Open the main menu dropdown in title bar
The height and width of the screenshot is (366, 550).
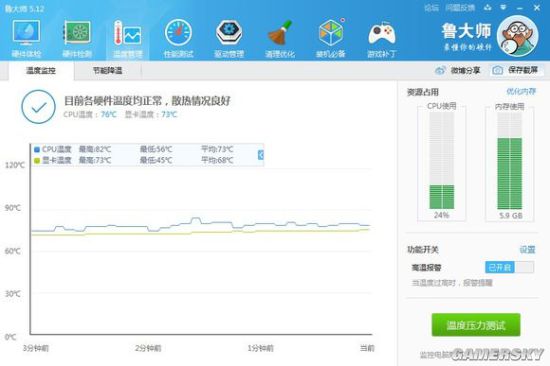click(503, 7)
